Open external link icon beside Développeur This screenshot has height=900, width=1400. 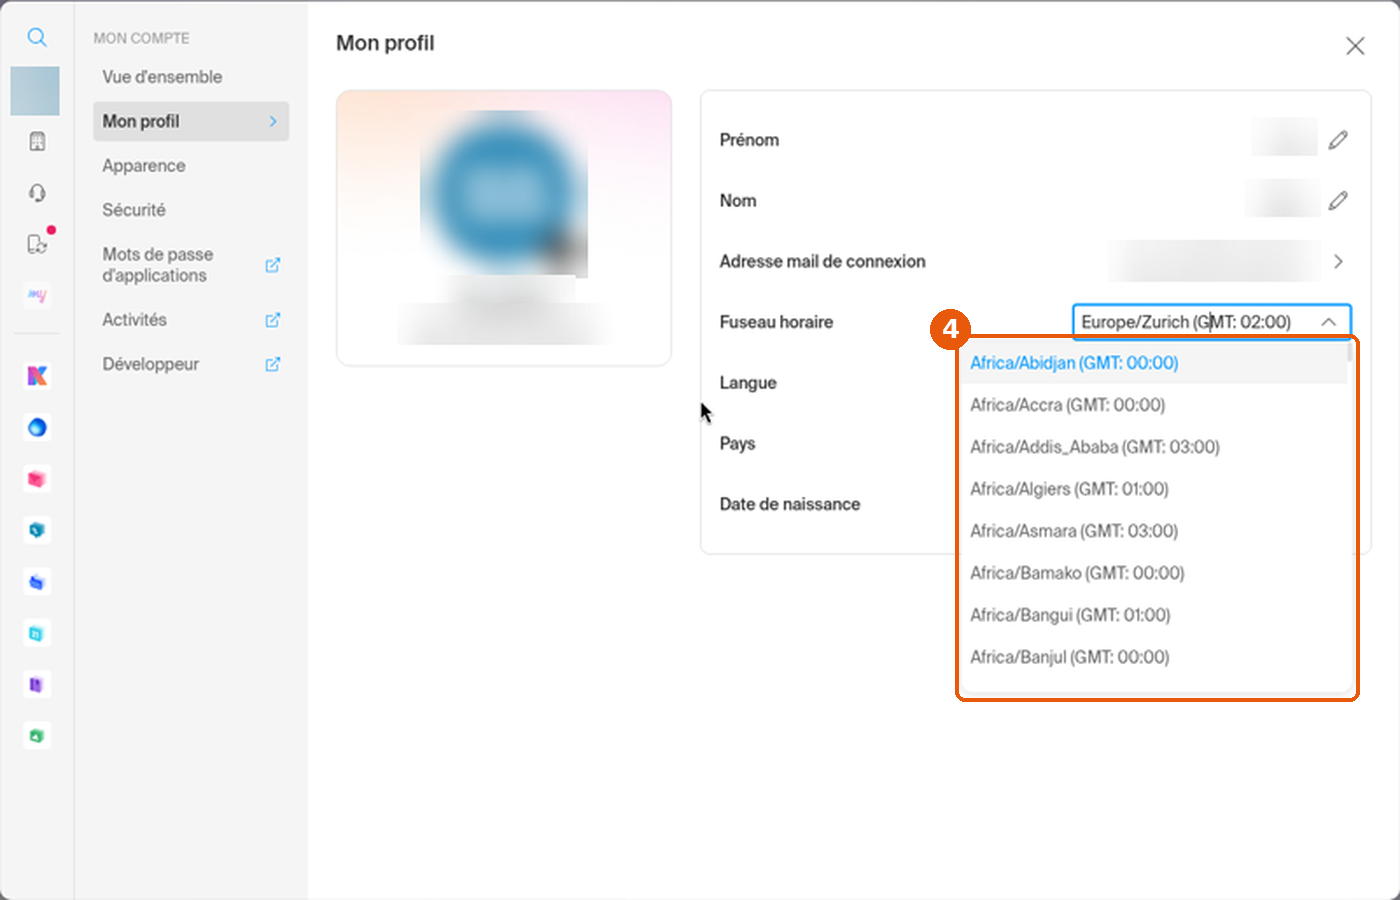(x=272, y=364)
